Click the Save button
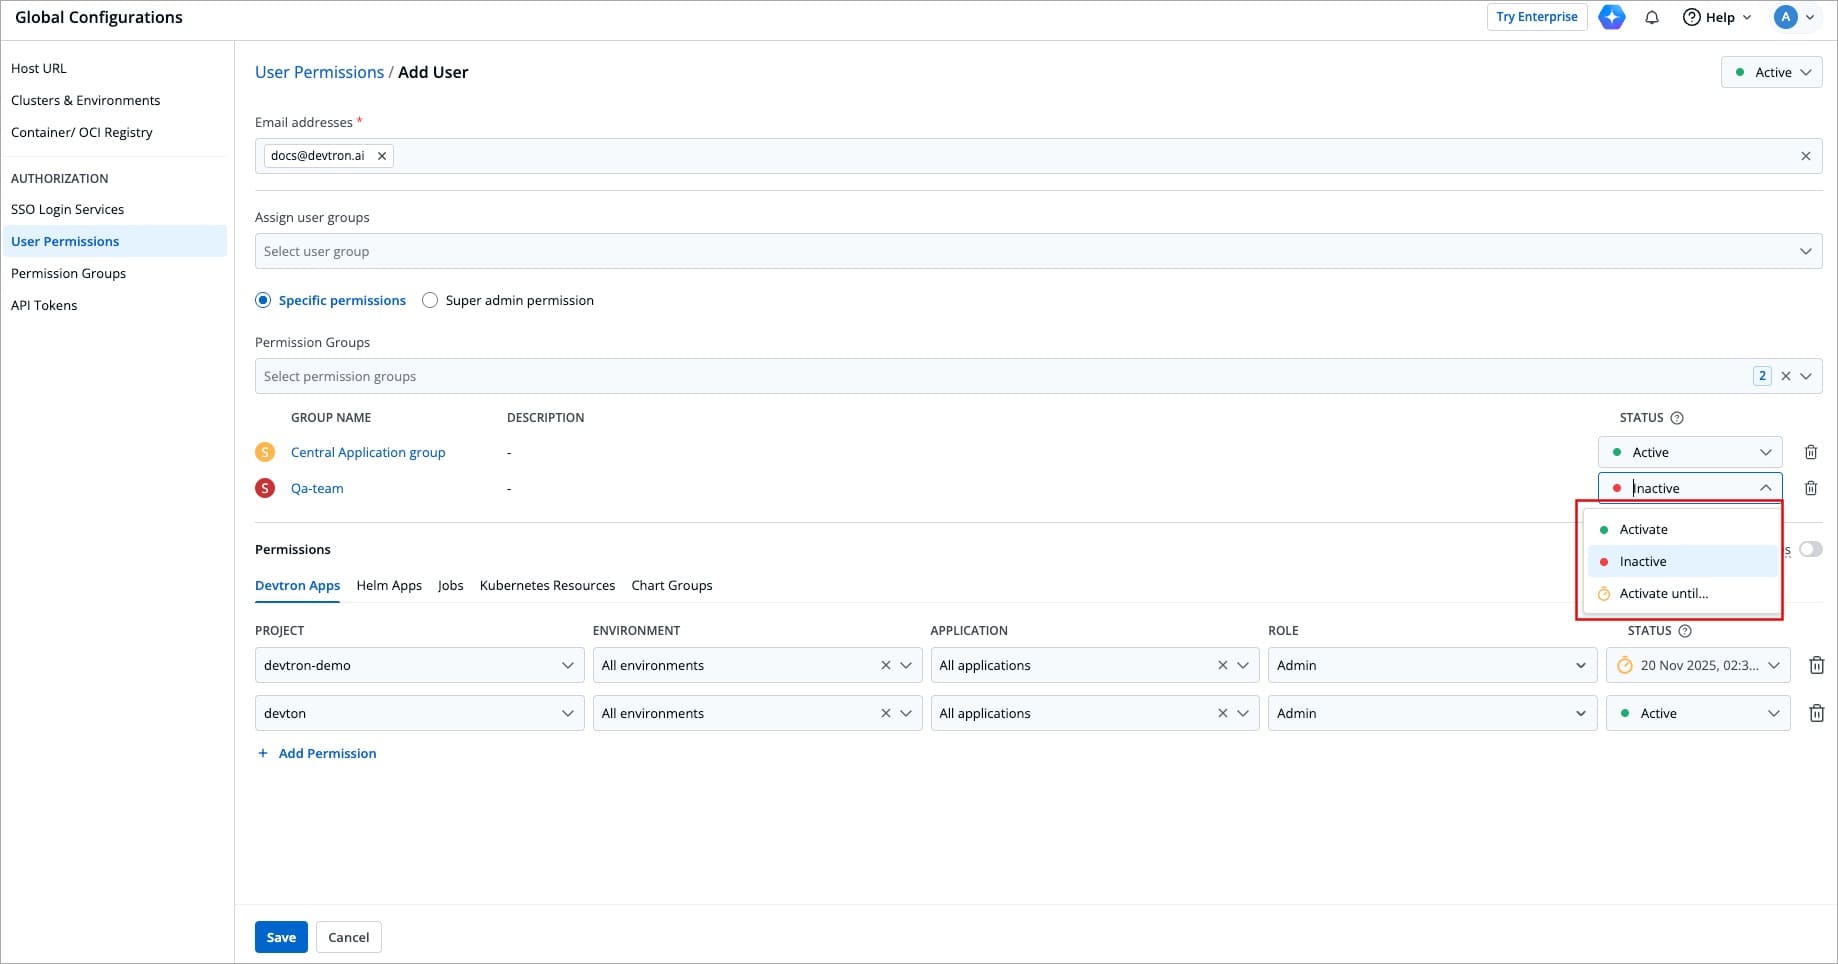The height and width of the screenshot is (964, 1838). 281,937
